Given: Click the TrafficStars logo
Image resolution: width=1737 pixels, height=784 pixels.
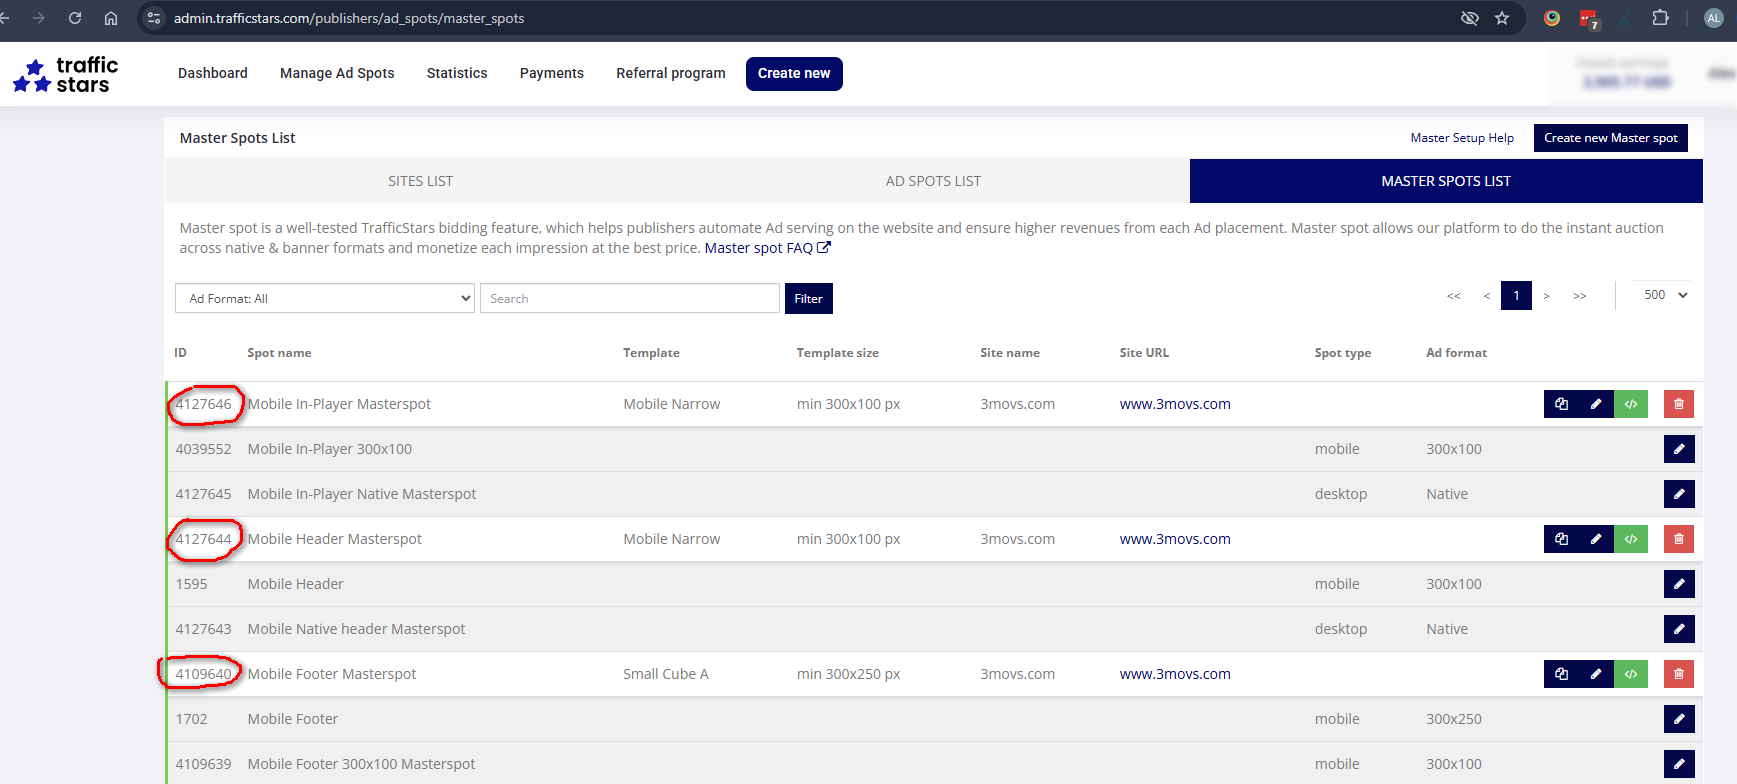Looking at the screenshot, I should click(66, 75).
